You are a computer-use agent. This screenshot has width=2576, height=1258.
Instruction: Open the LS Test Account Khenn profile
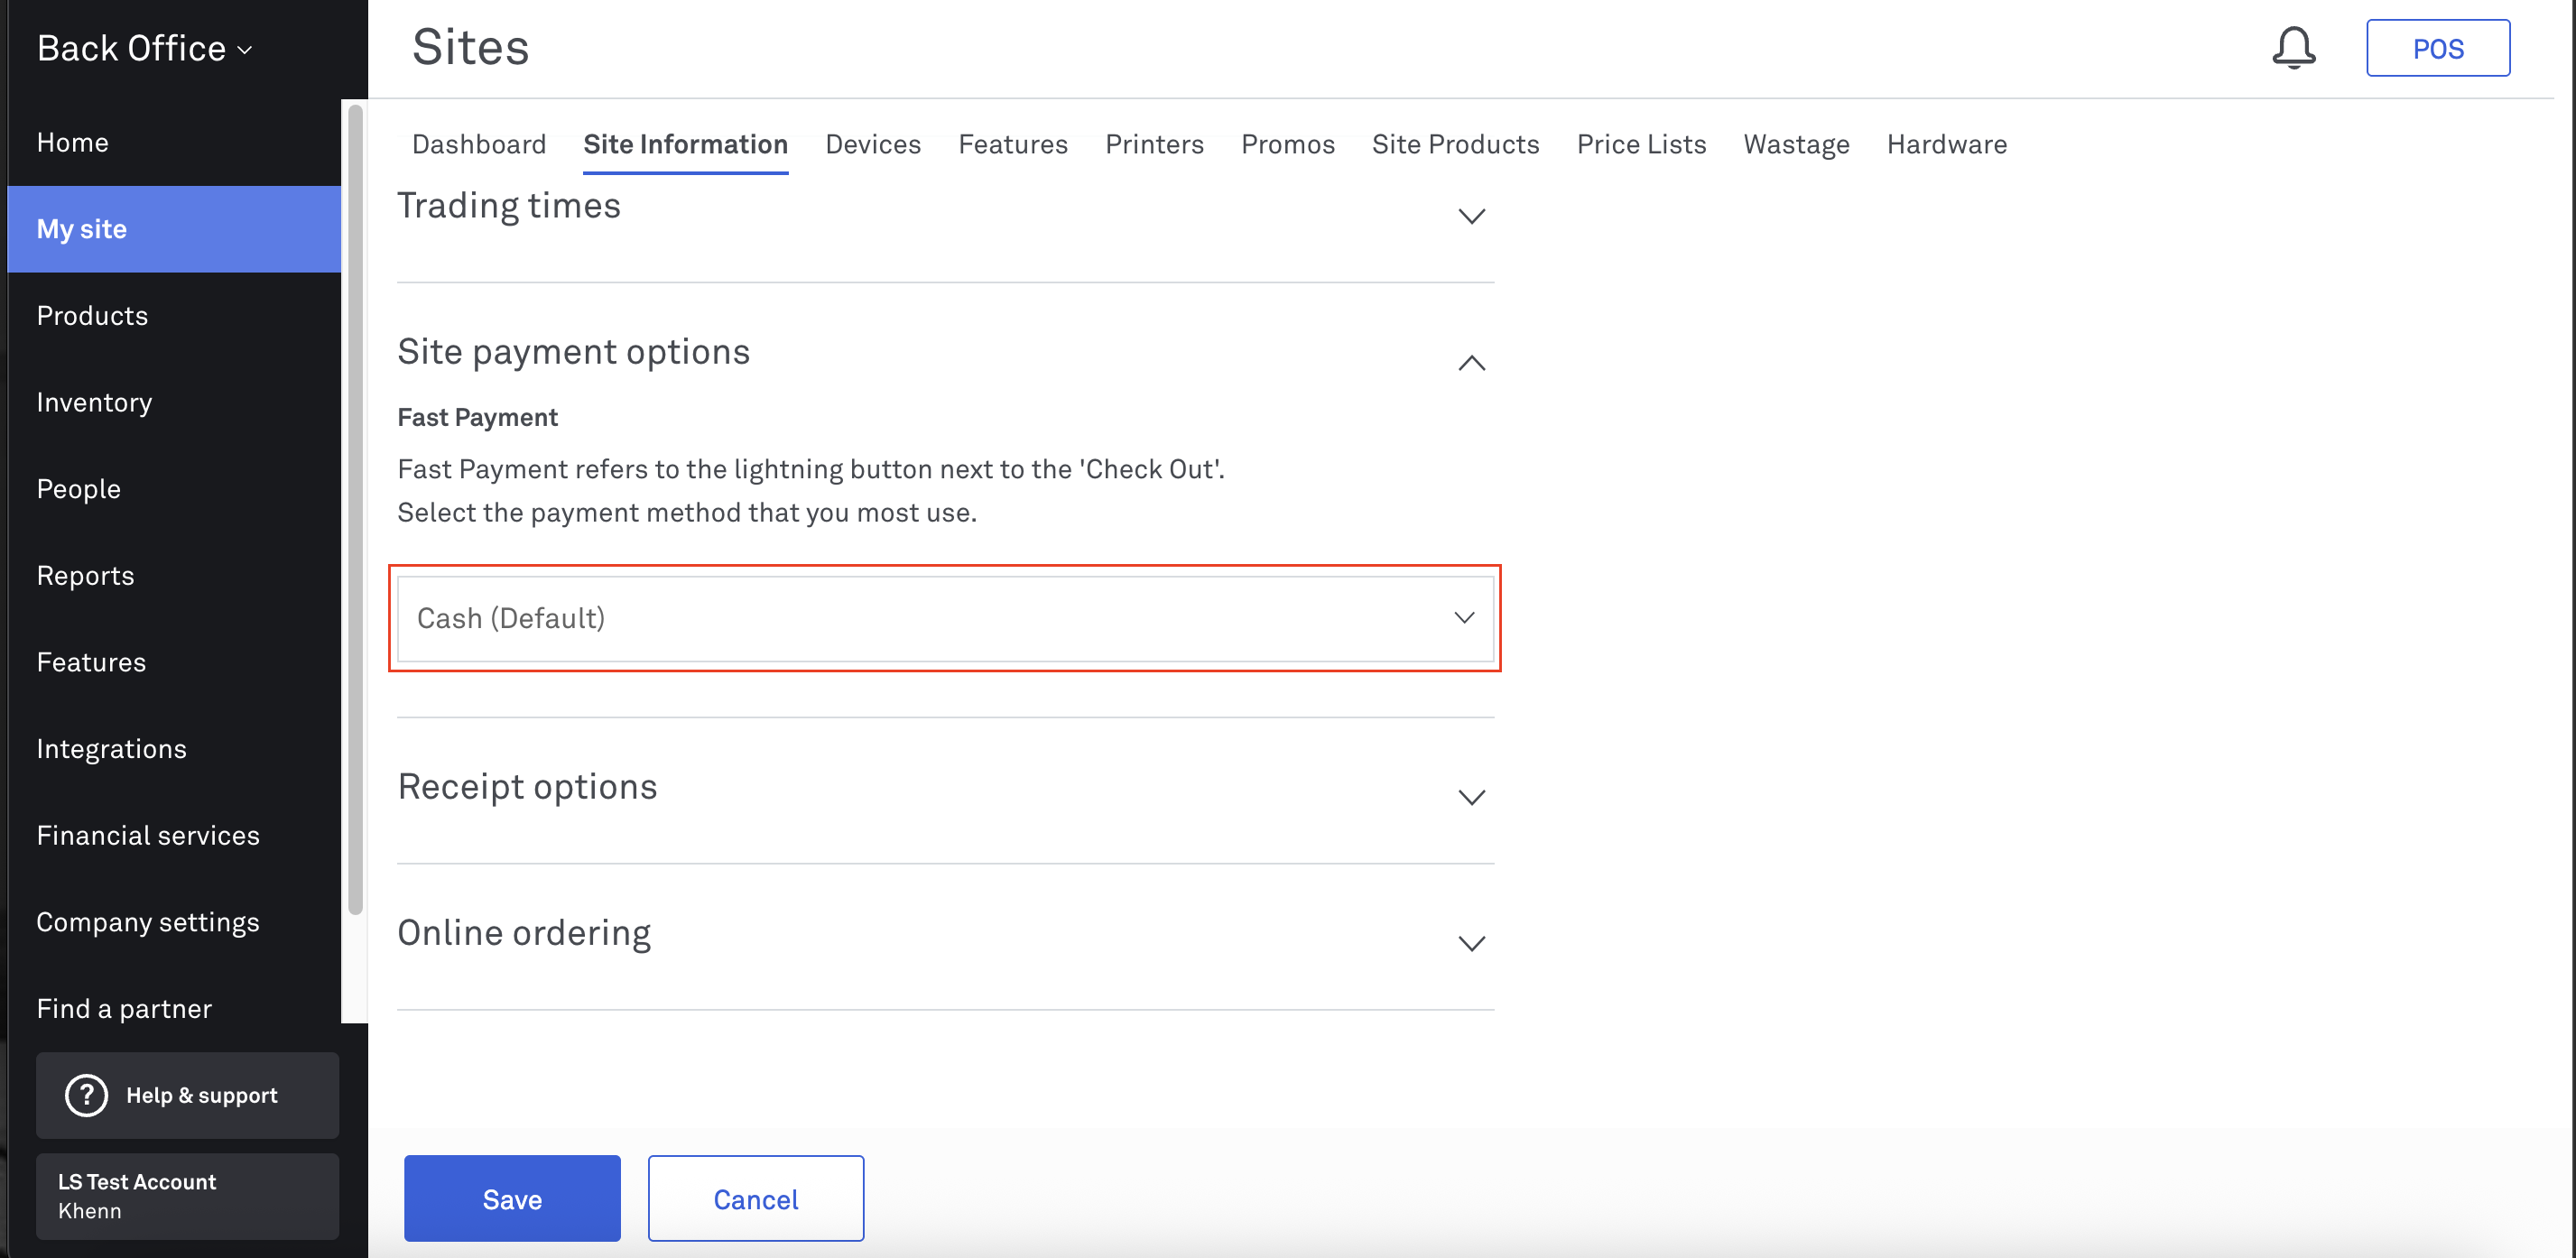187,1196
